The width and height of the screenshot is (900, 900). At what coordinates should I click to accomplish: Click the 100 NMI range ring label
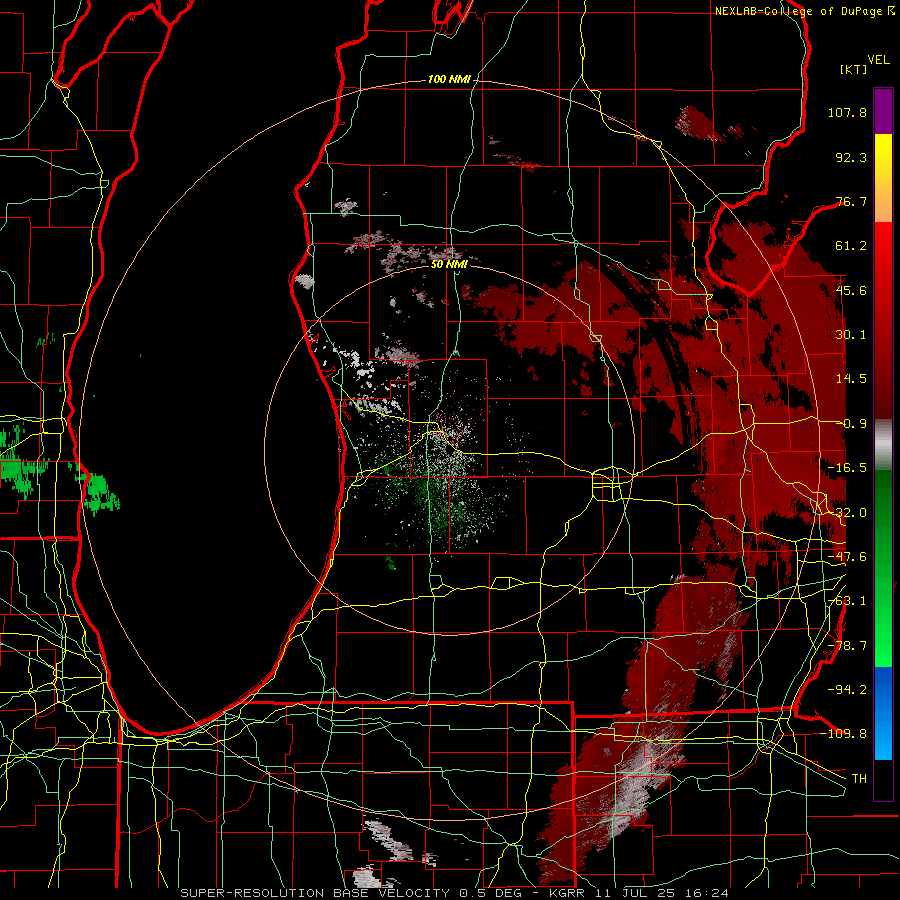click(x=449, y=79)
